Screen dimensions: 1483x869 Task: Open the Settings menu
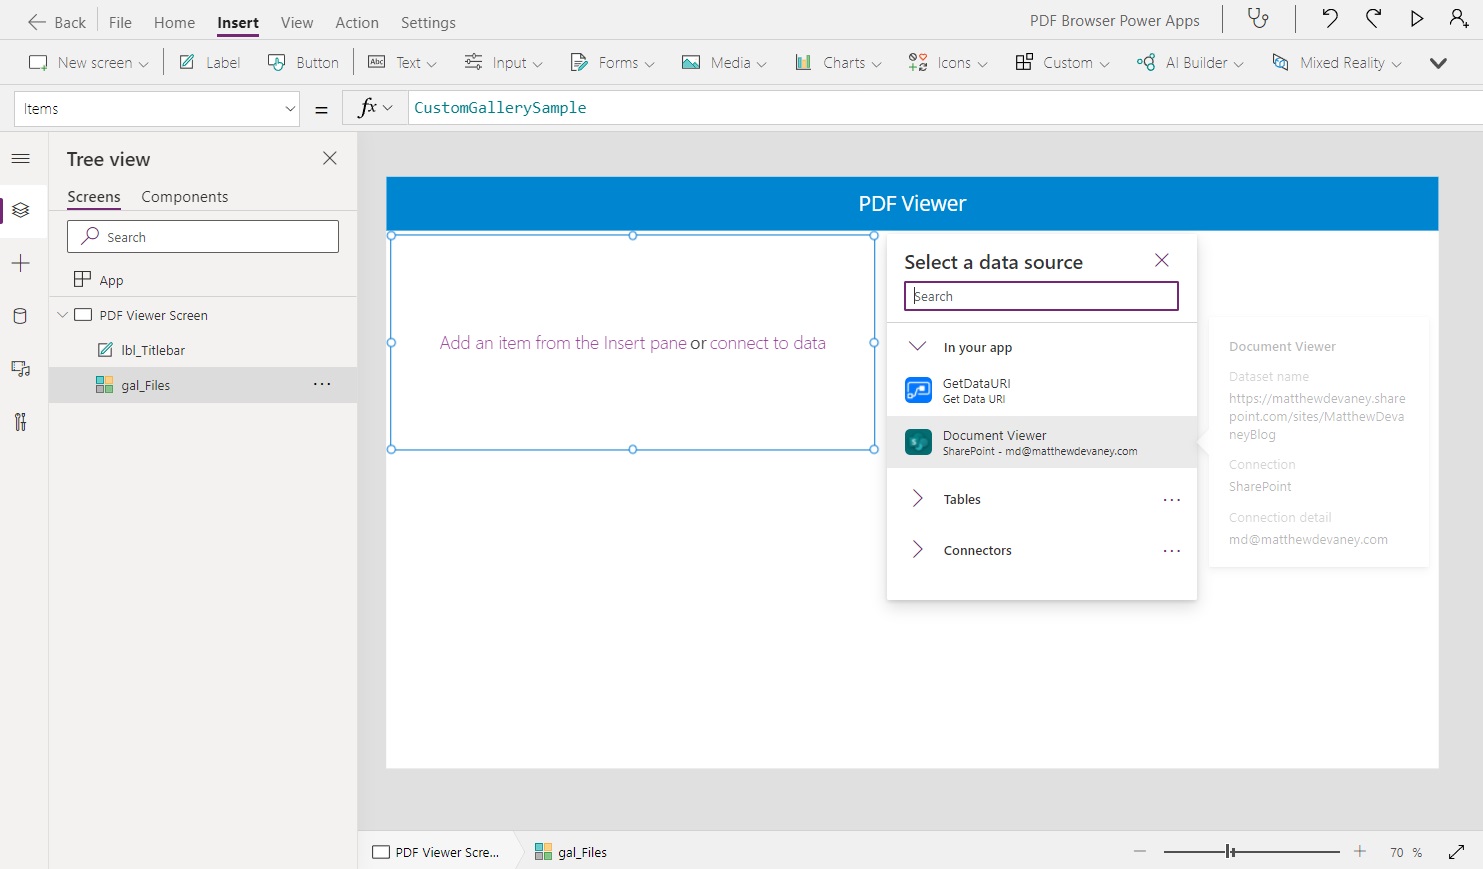click(x=428, y=22)
